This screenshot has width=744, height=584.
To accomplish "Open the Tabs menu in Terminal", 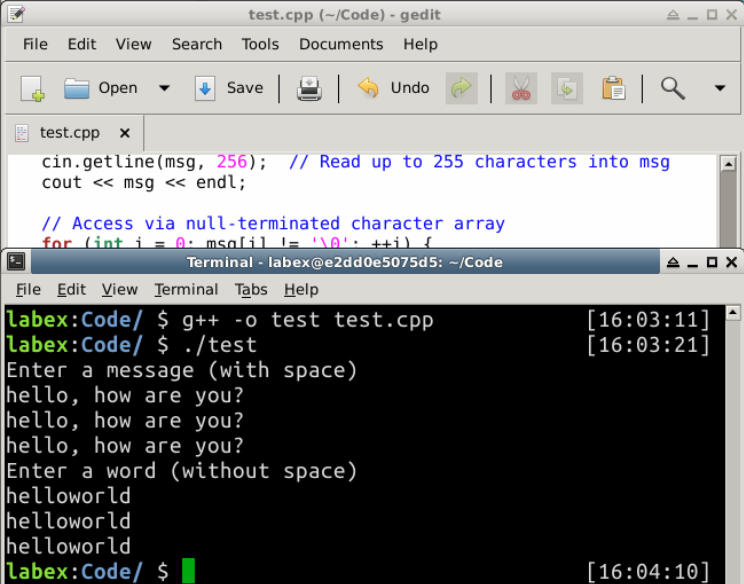I will [x=251, y=289].
